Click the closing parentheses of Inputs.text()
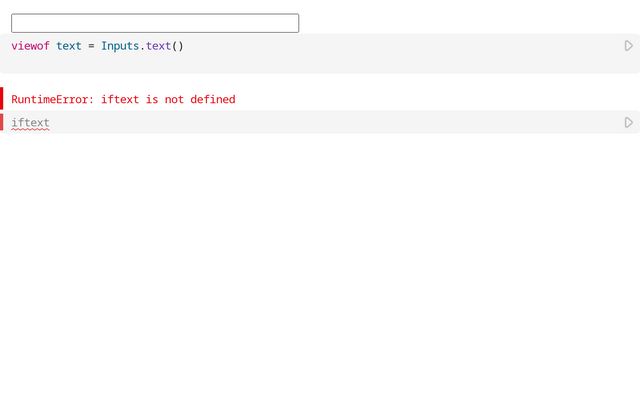640x400 pixels. pyautogui.click(x=178, y=46)
